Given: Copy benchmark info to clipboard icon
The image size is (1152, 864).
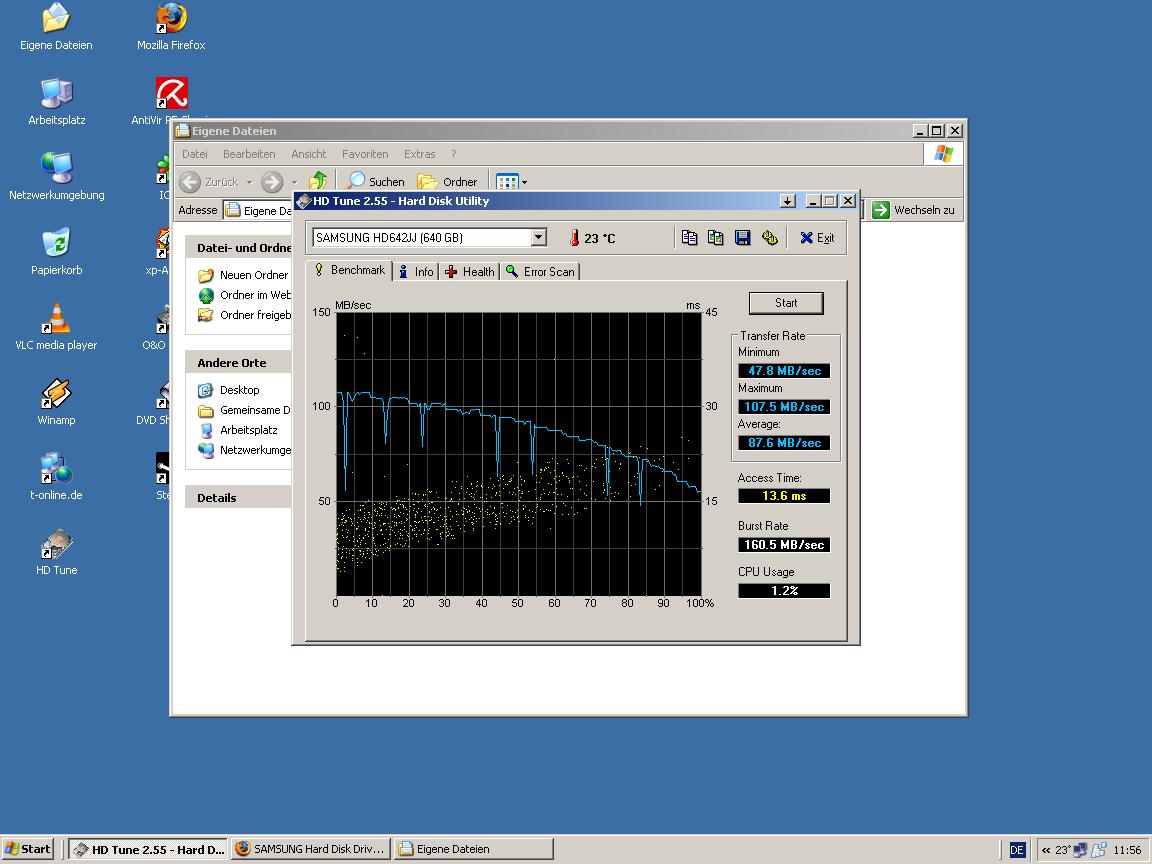Looking at the screenshot, I should pos(689,237).
